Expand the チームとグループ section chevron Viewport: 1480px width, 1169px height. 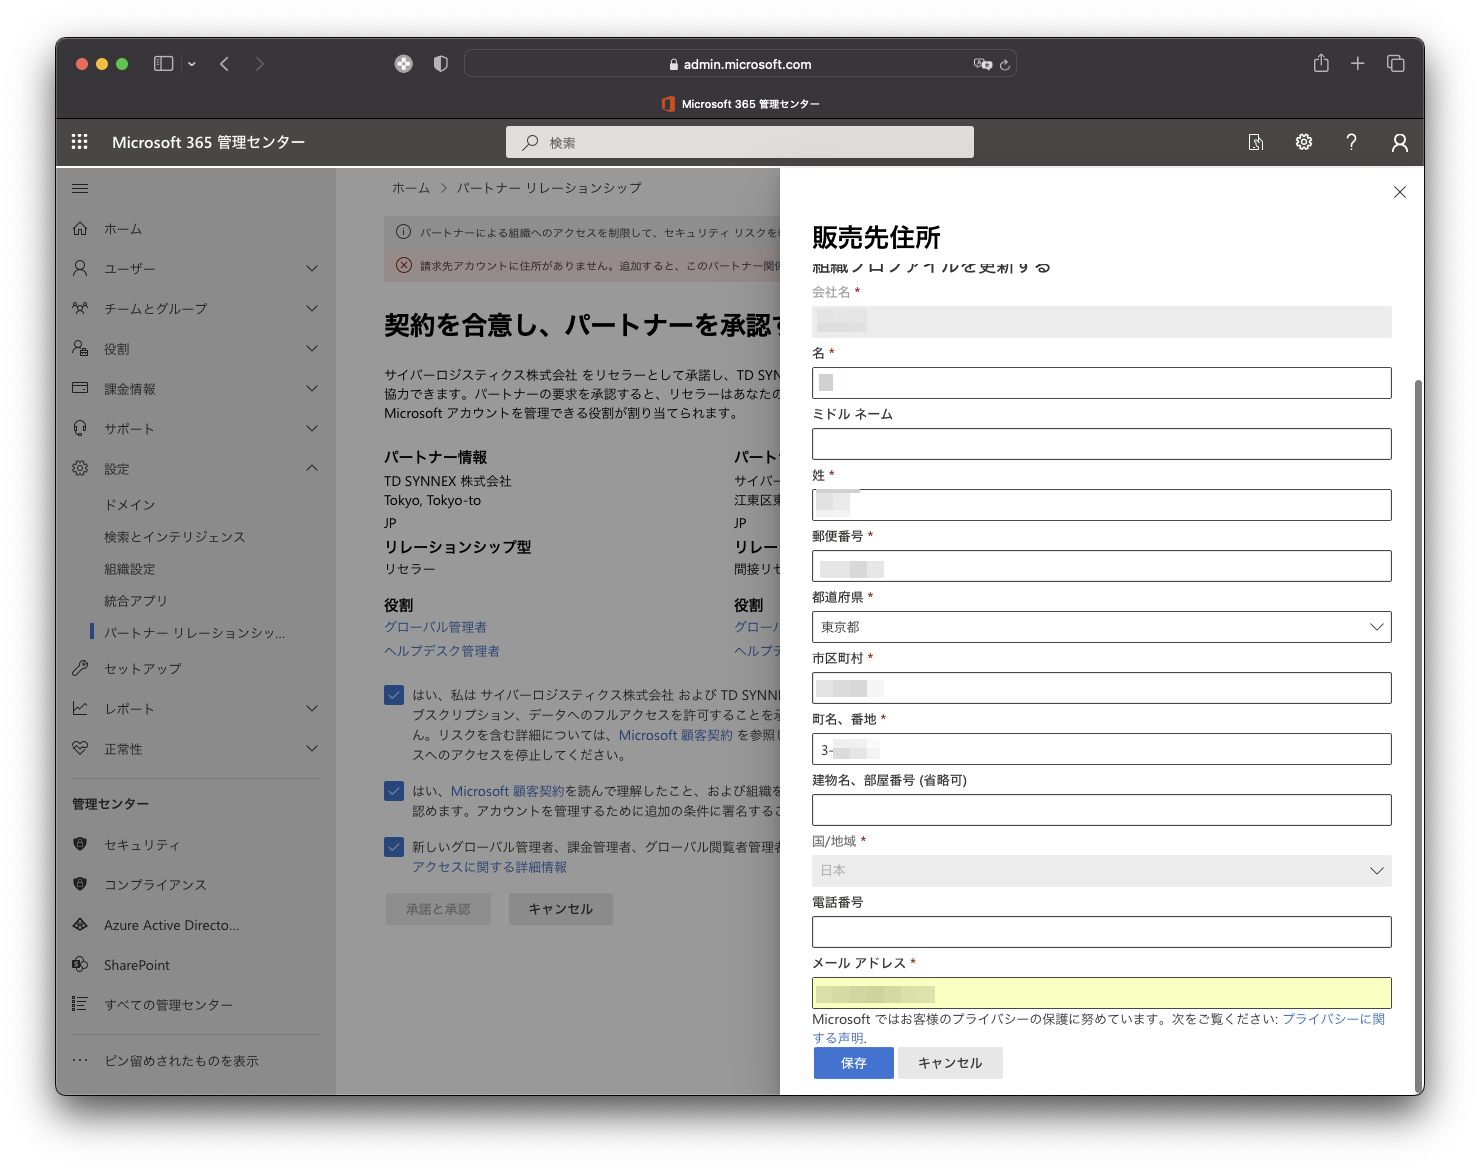[312, 308]
